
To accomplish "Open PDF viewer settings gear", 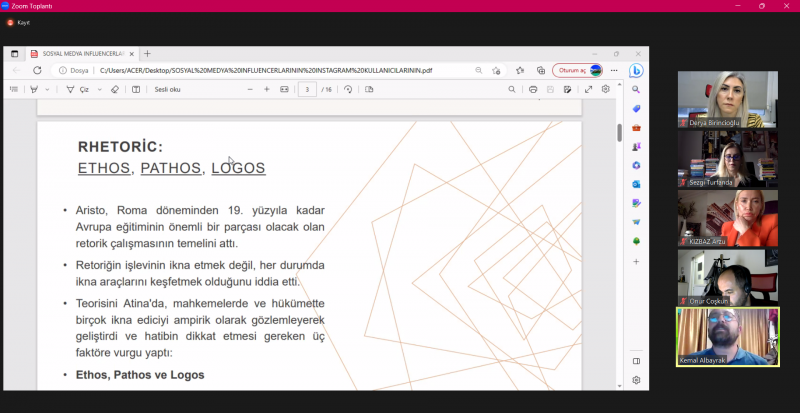I will pos(606,89).
